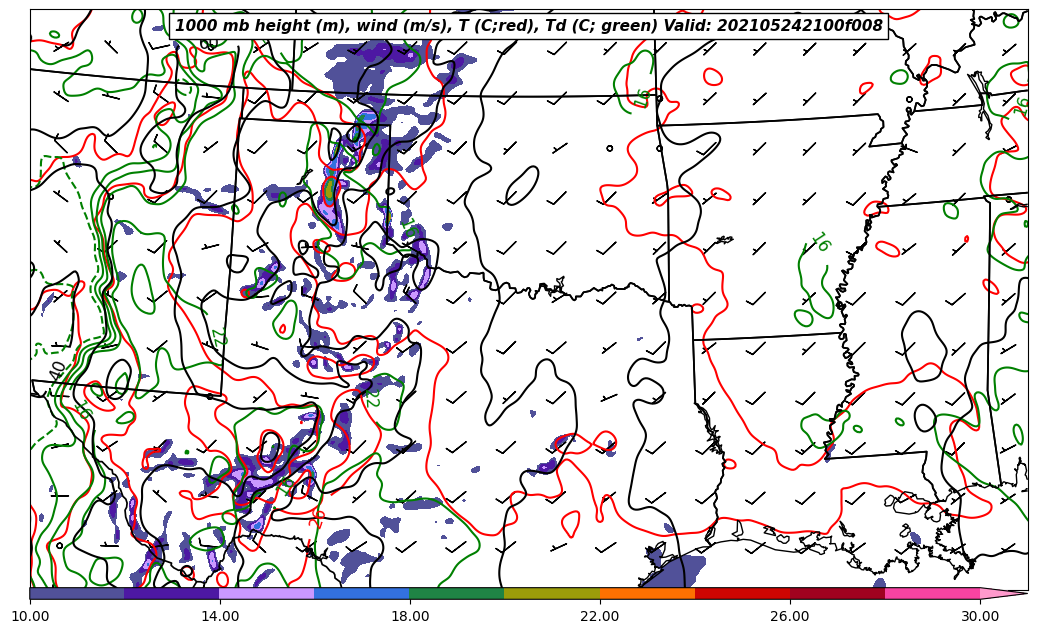Screen dimensions: 1037x633
Task: Click the 22.00 colorbar tick label
Action: coord(600,616)
